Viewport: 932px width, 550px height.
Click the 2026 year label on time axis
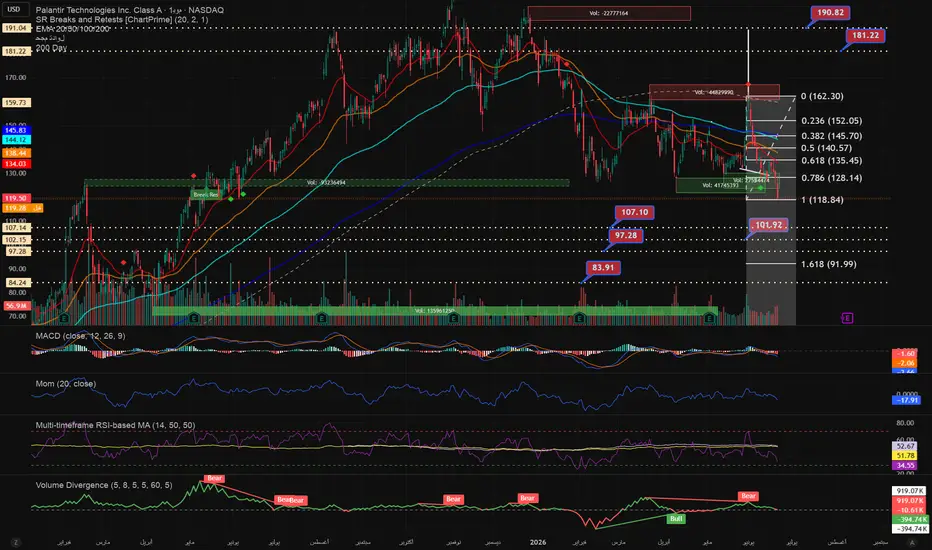538,542
